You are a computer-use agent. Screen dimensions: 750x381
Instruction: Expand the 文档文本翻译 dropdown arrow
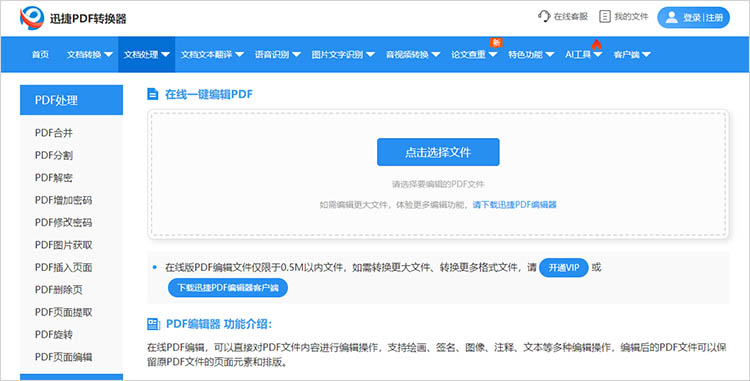pyautogui.click(x=239, y=55)
